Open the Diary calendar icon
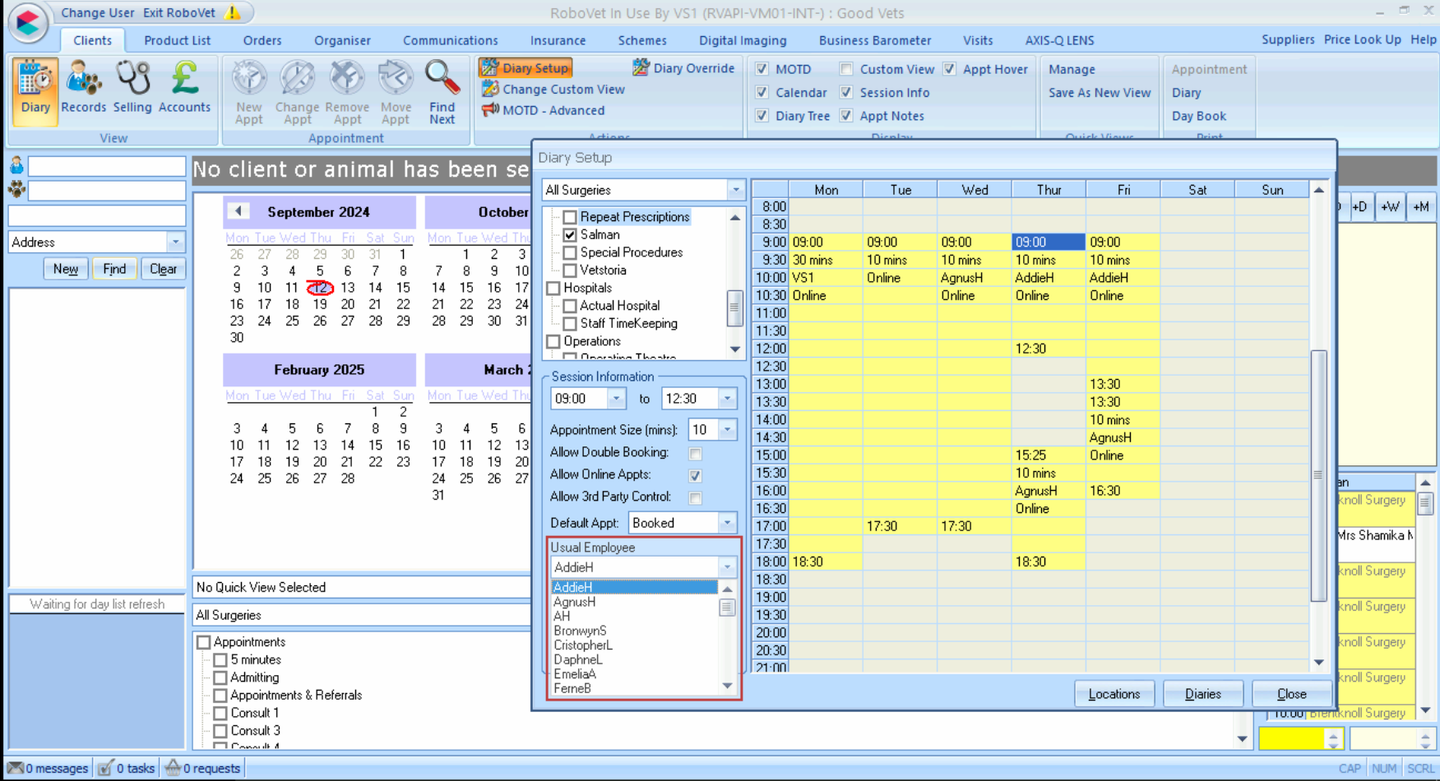Viewport: 1440px width, 781px height. click(x=33, y=90)
